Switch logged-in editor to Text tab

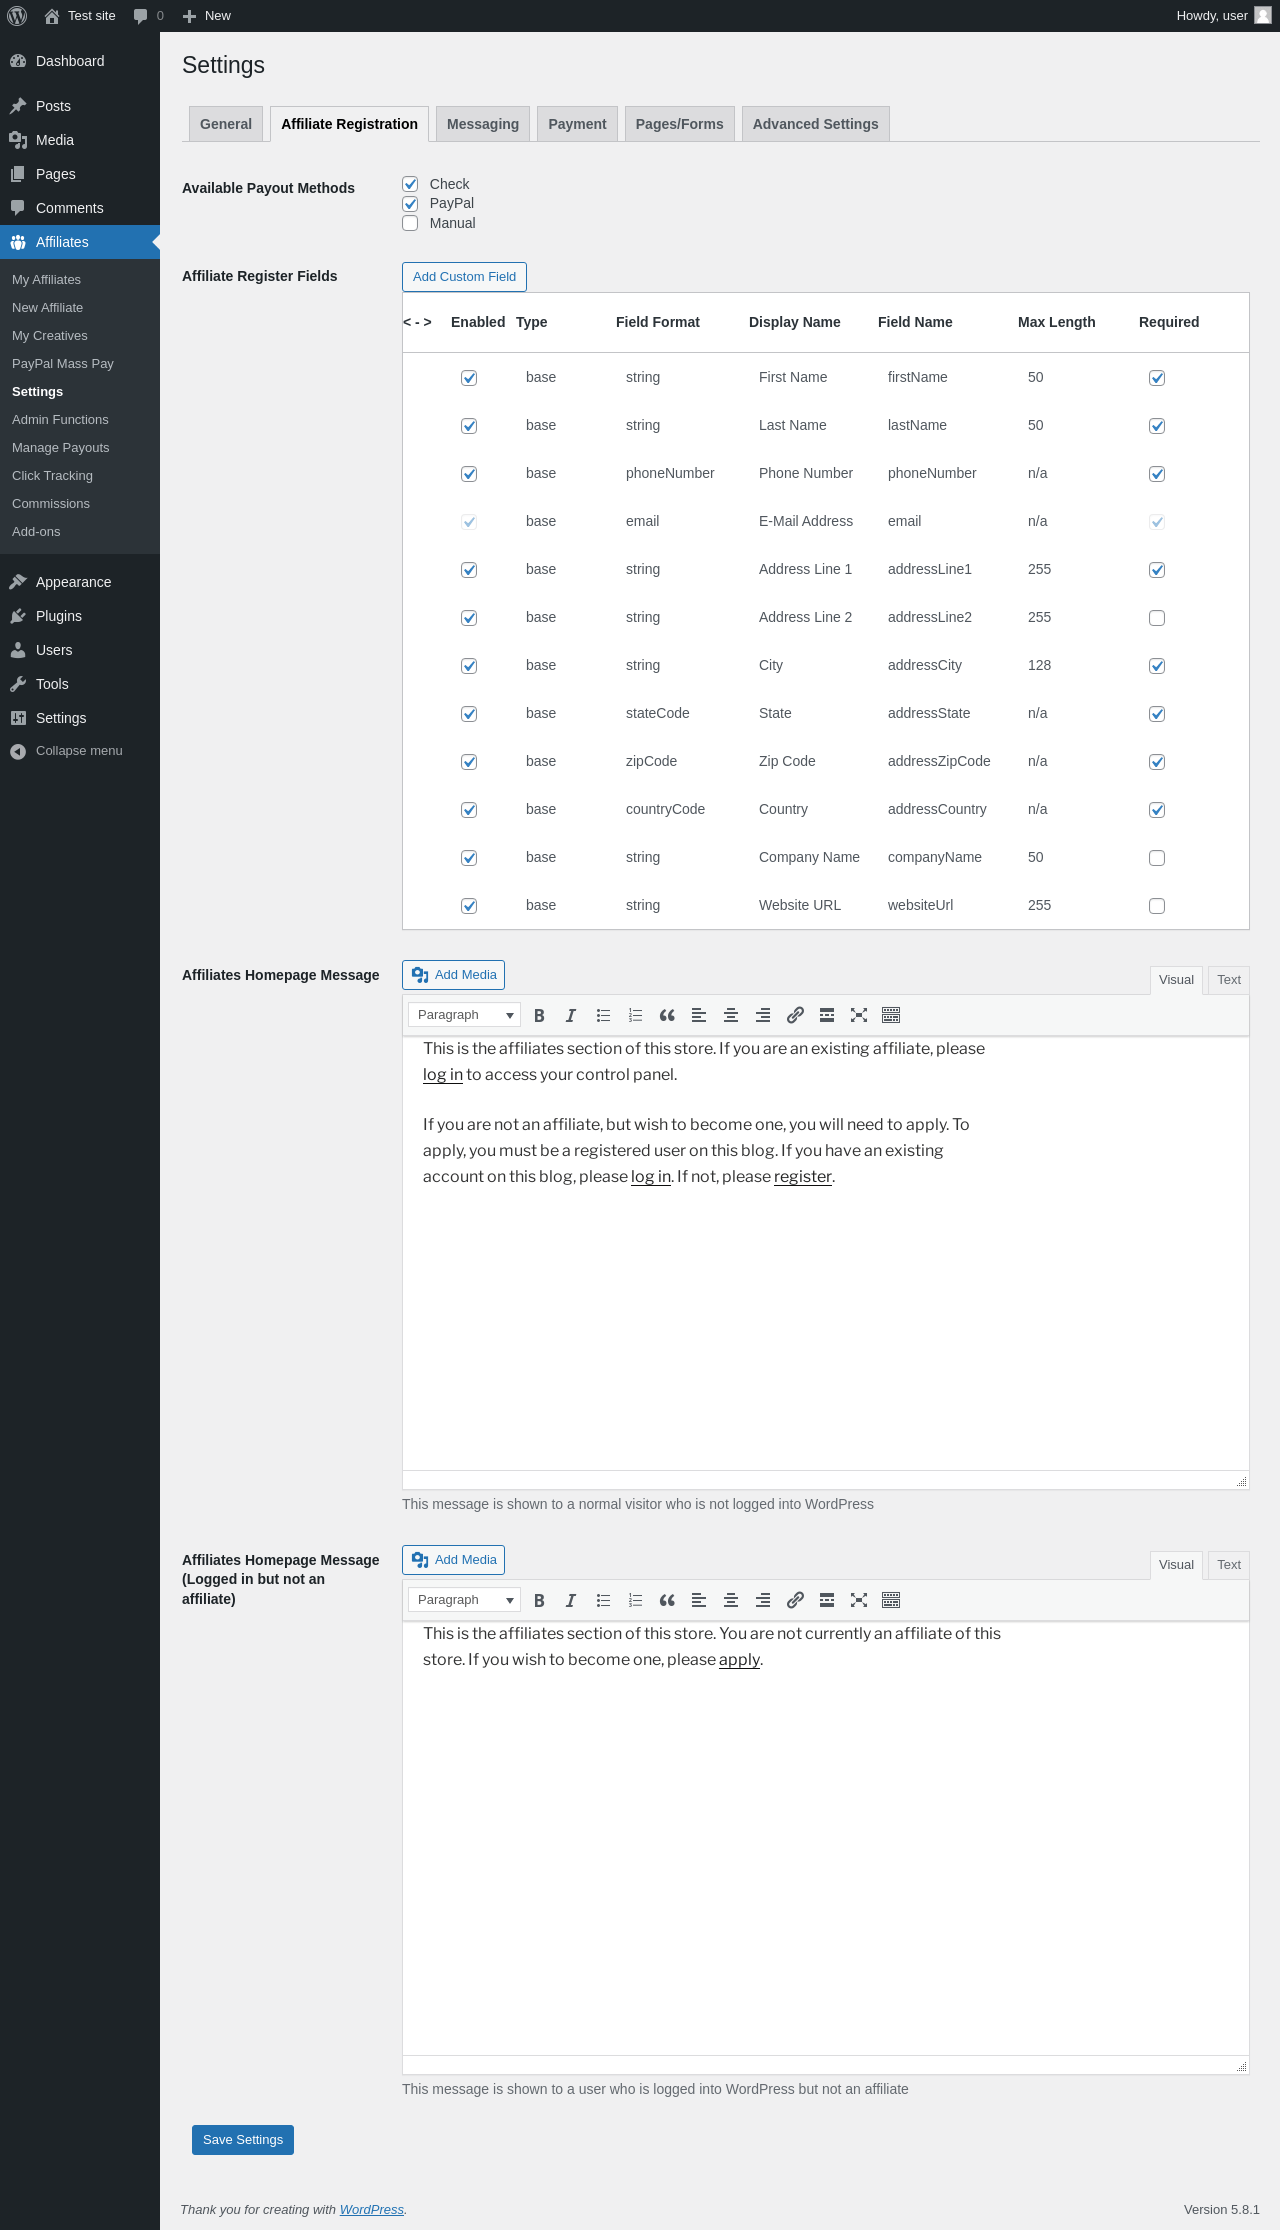(x=1229, y=1565)
